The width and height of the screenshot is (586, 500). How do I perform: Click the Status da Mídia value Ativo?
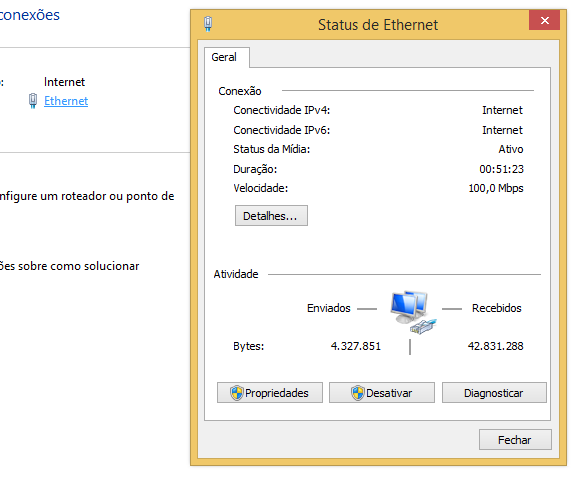pos(511,149)
